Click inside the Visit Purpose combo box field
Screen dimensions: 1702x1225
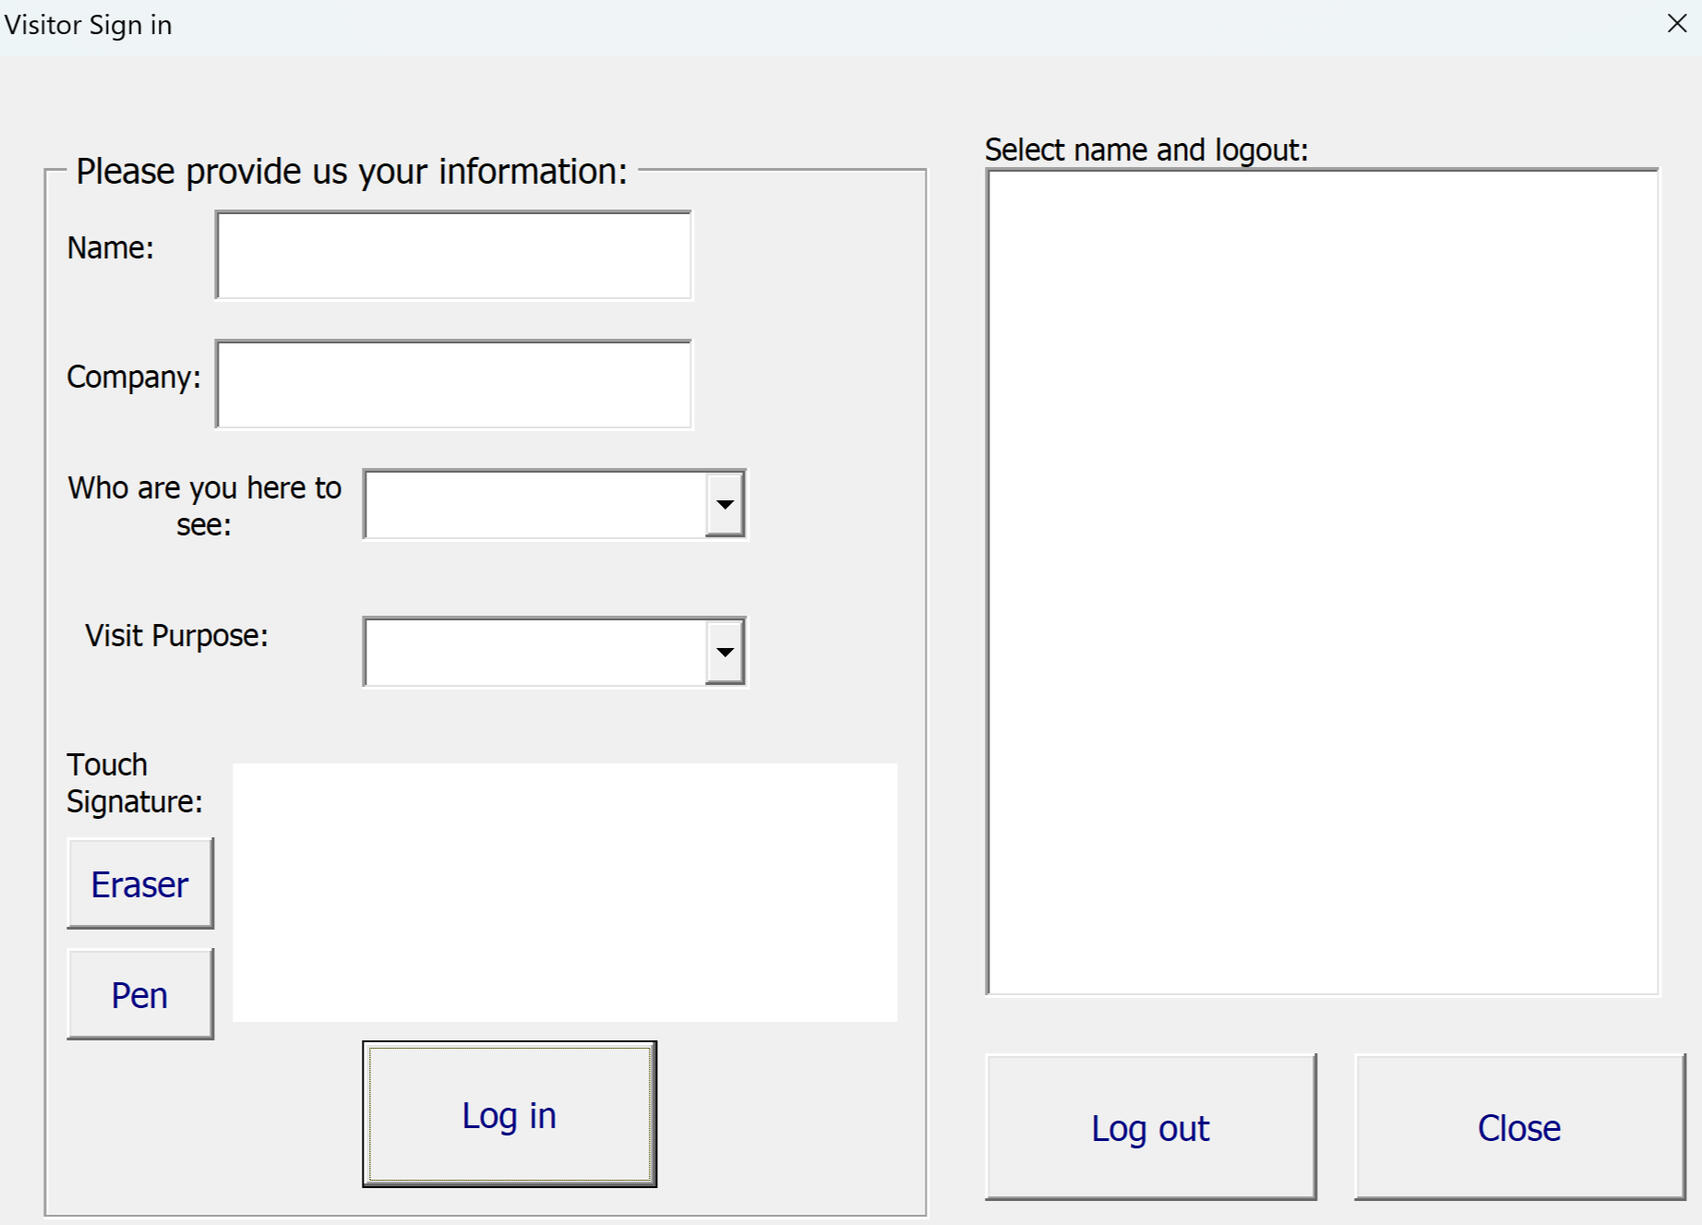(x=535, y=652)
